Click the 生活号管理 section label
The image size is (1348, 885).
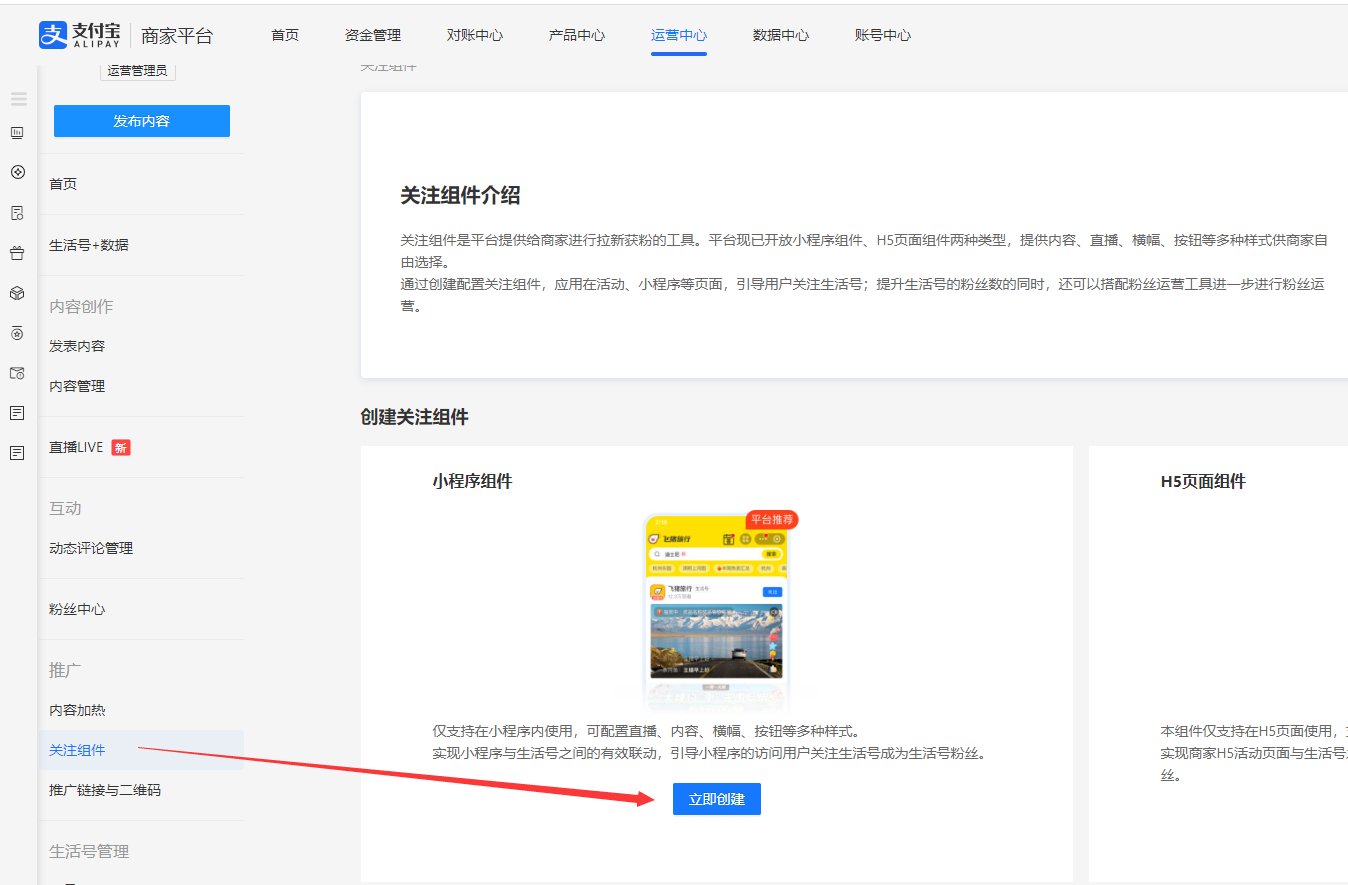pyautogui.click(x=89, y=851)
